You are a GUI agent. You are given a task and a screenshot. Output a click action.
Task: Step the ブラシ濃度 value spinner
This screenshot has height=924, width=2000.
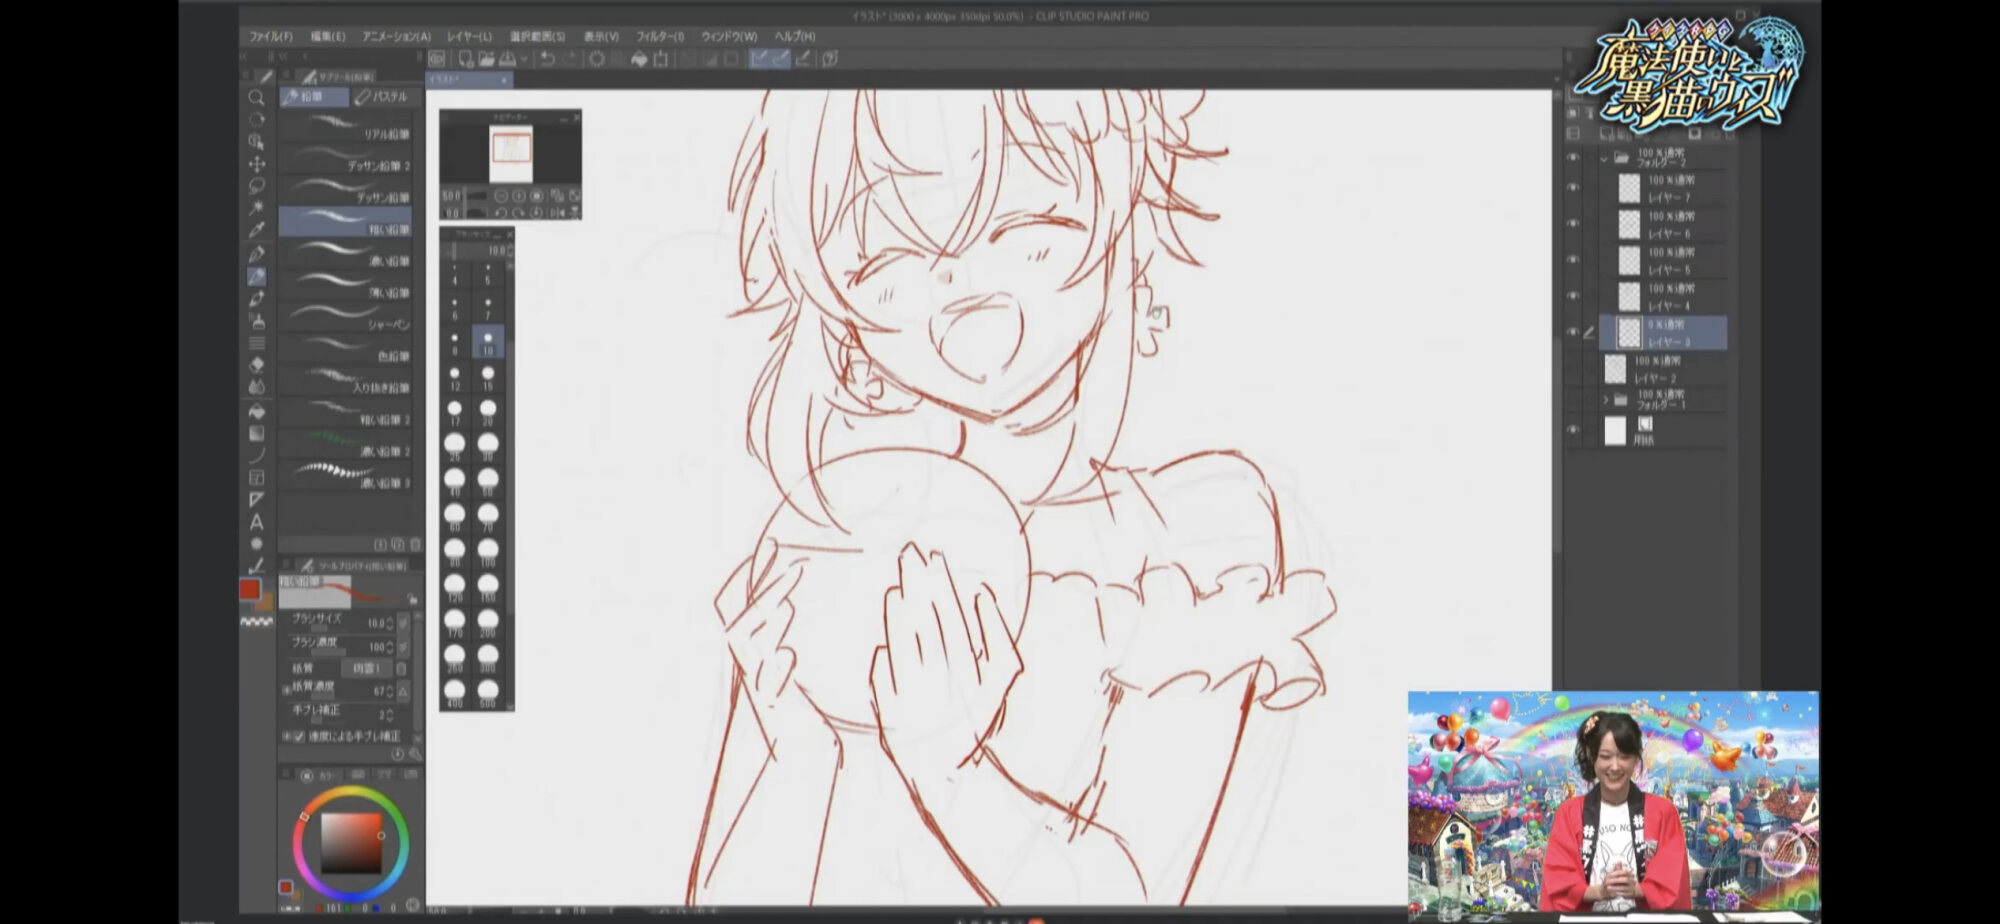coord(390,646)
